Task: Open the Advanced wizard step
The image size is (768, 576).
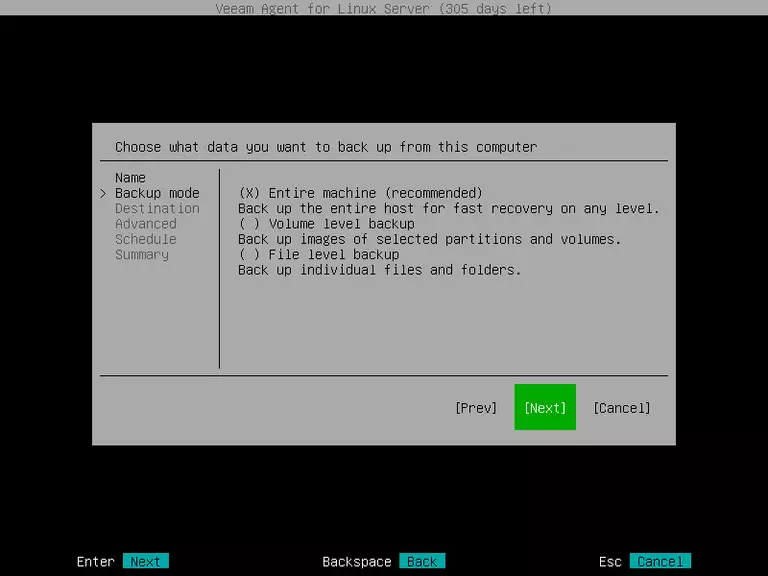Action: [x=145, y=224]
